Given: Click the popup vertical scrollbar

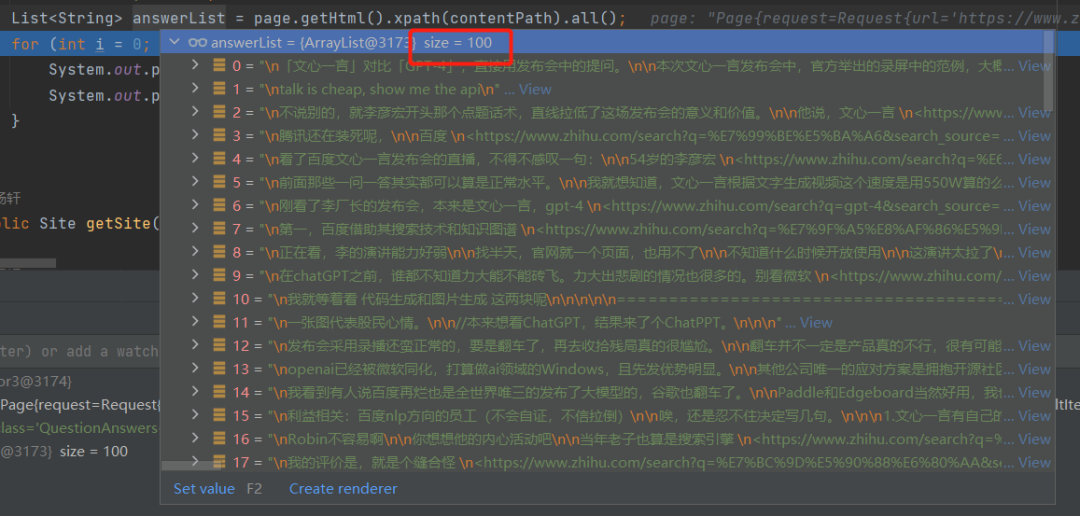Looking at the screenshot, I should (1049, 71).
